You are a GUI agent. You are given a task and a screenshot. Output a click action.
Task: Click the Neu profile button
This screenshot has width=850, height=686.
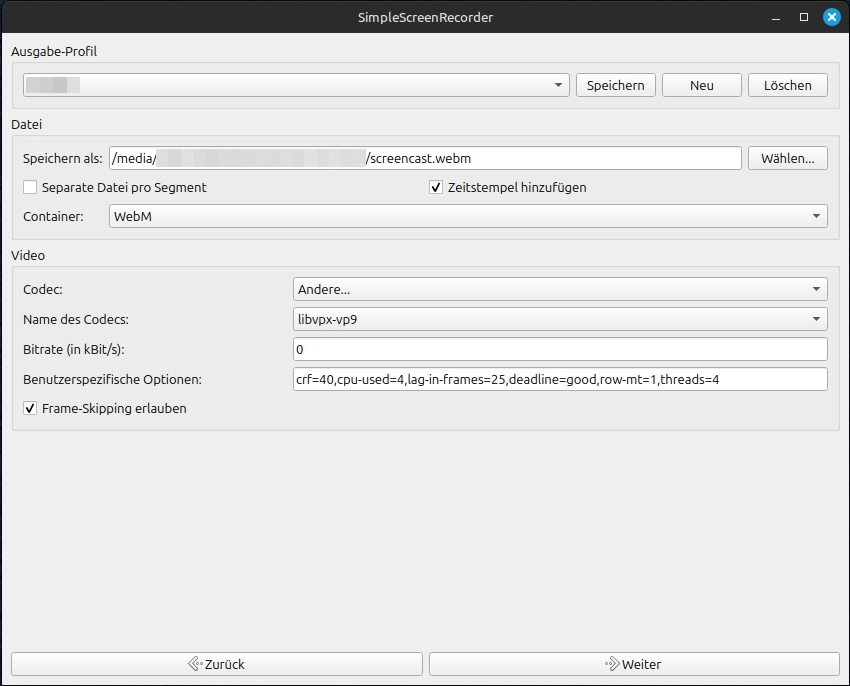click(x=701, y=85)
